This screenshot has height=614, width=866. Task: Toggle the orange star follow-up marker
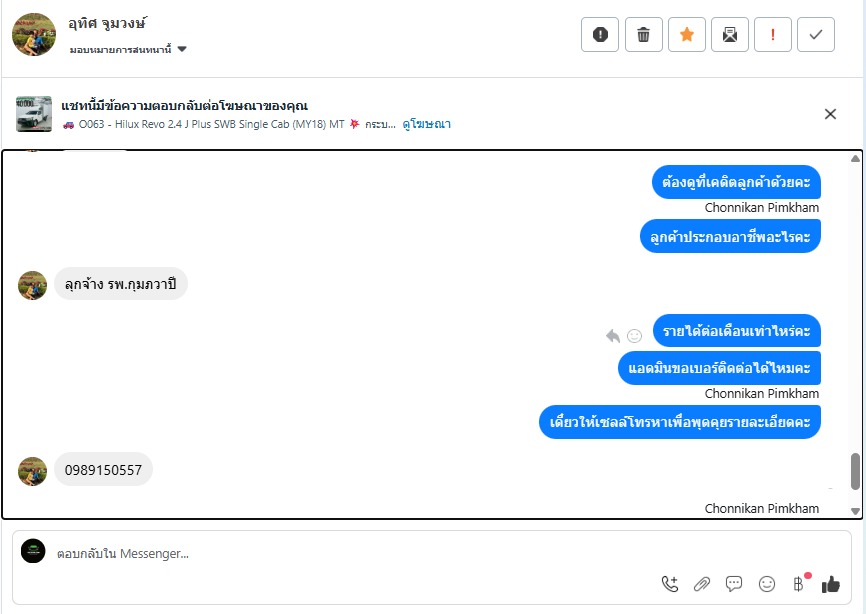pos(687,35)
